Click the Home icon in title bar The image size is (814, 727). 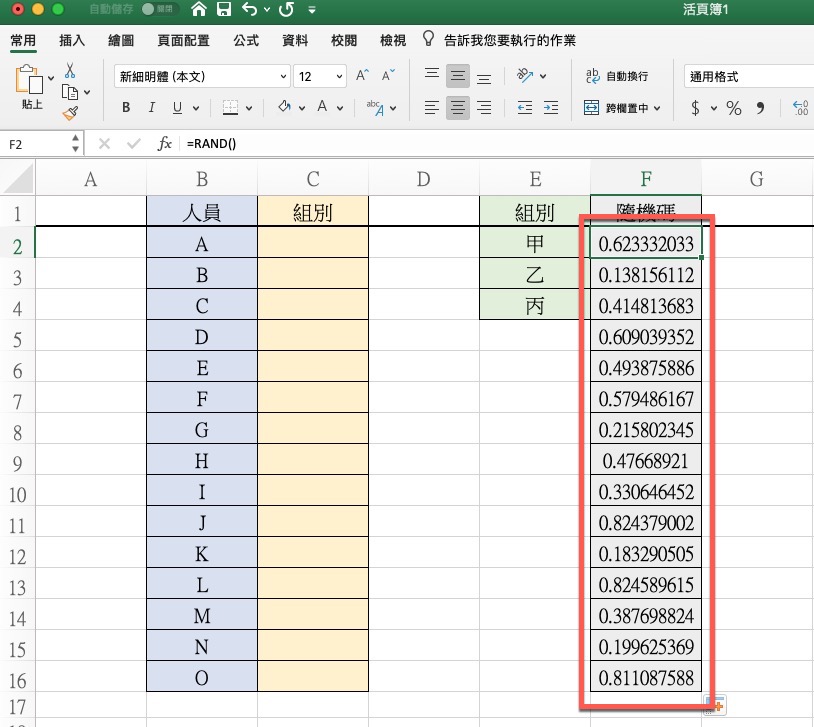(x=199, y=10)
